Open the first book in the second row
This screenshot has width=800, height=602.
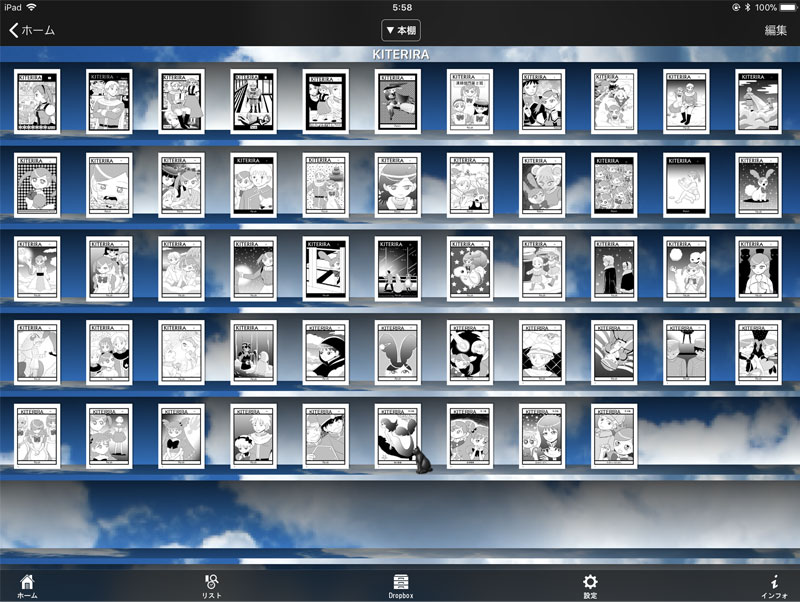tap(37, 185)
